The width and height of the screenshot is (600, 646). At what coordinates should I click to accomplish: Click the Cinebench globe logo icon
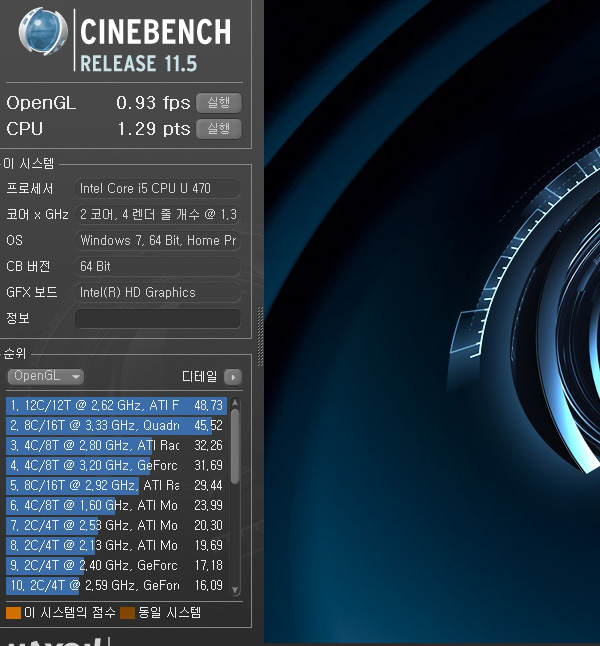coord(43,31)
